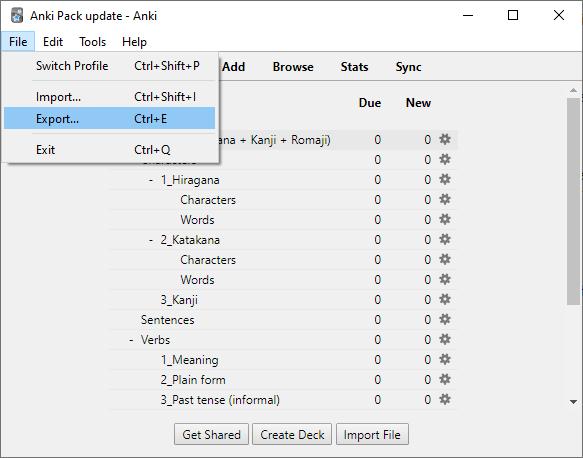Open gear for 3_Past tense (informal) deck

pyautogui.click(x=445, y=400)
